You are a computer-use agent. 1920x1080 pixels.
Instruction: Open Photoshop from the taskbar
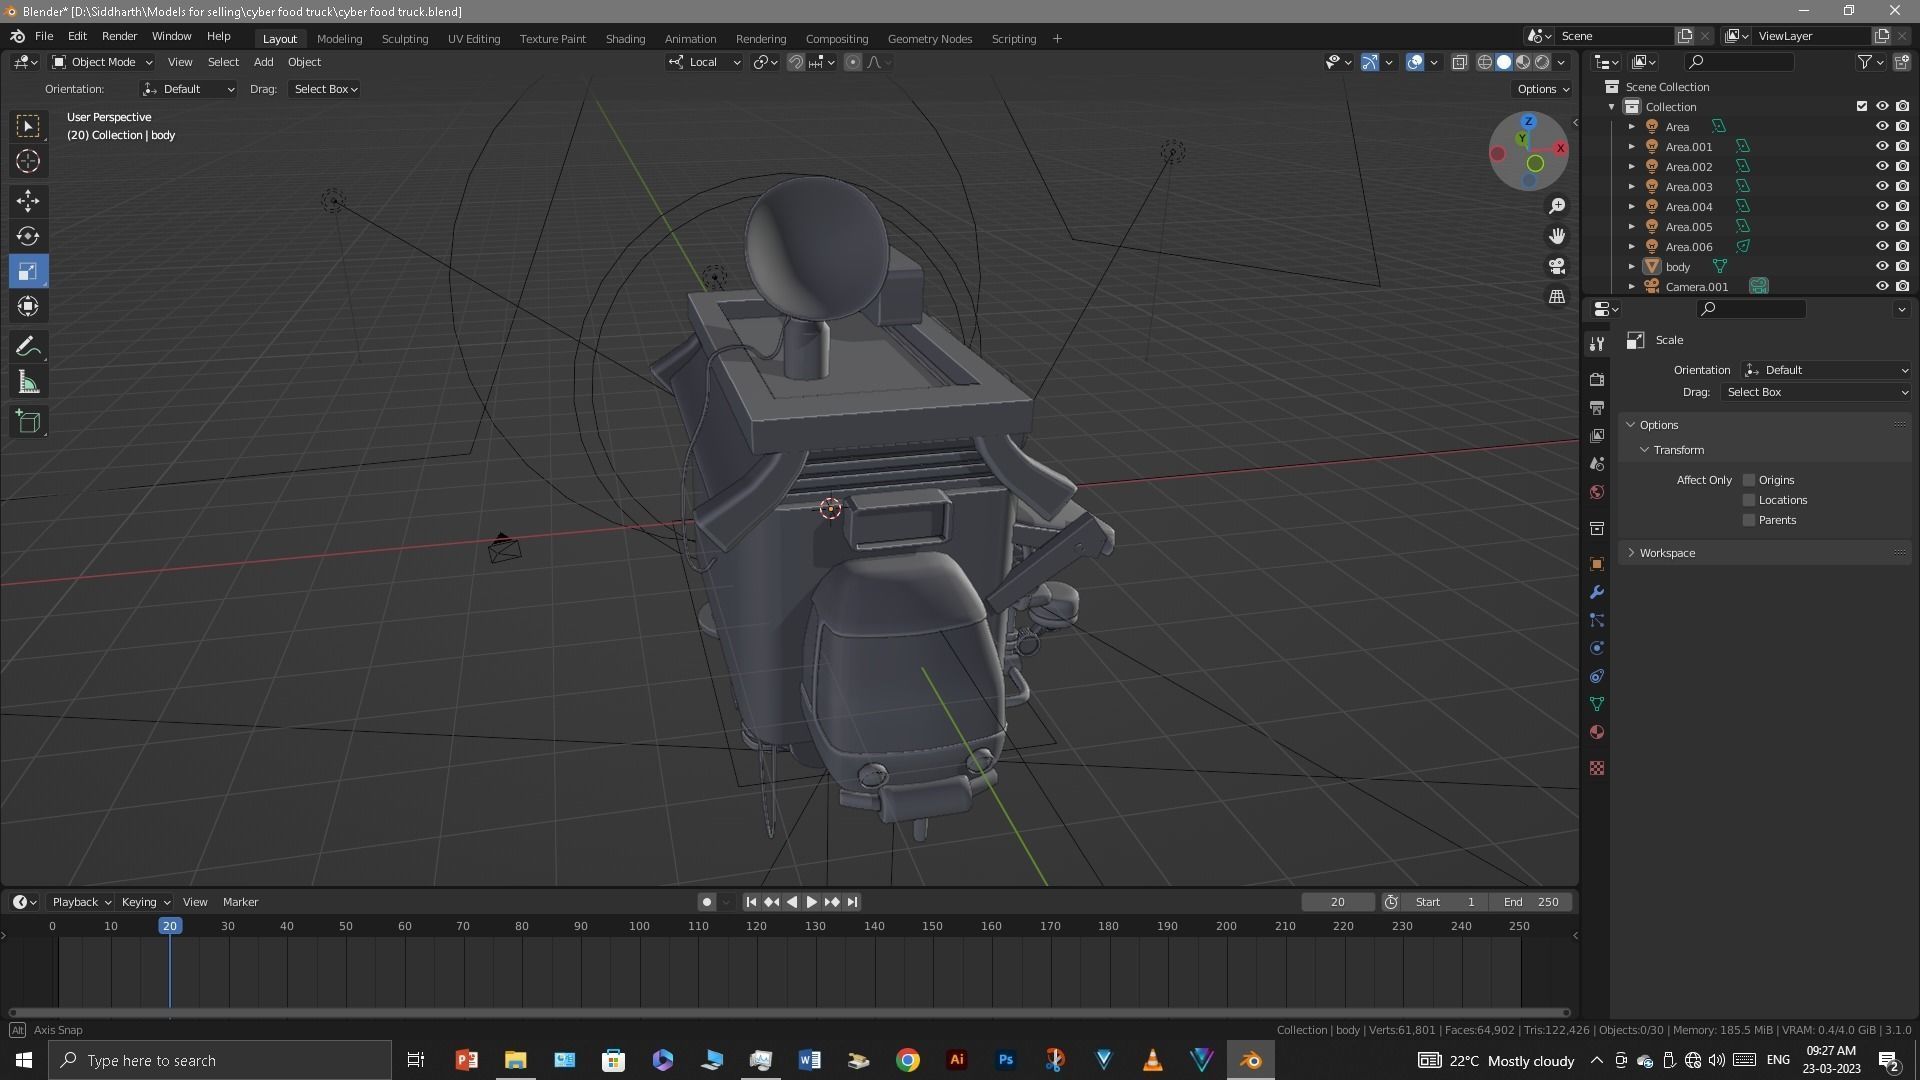coord(1005,1060)
